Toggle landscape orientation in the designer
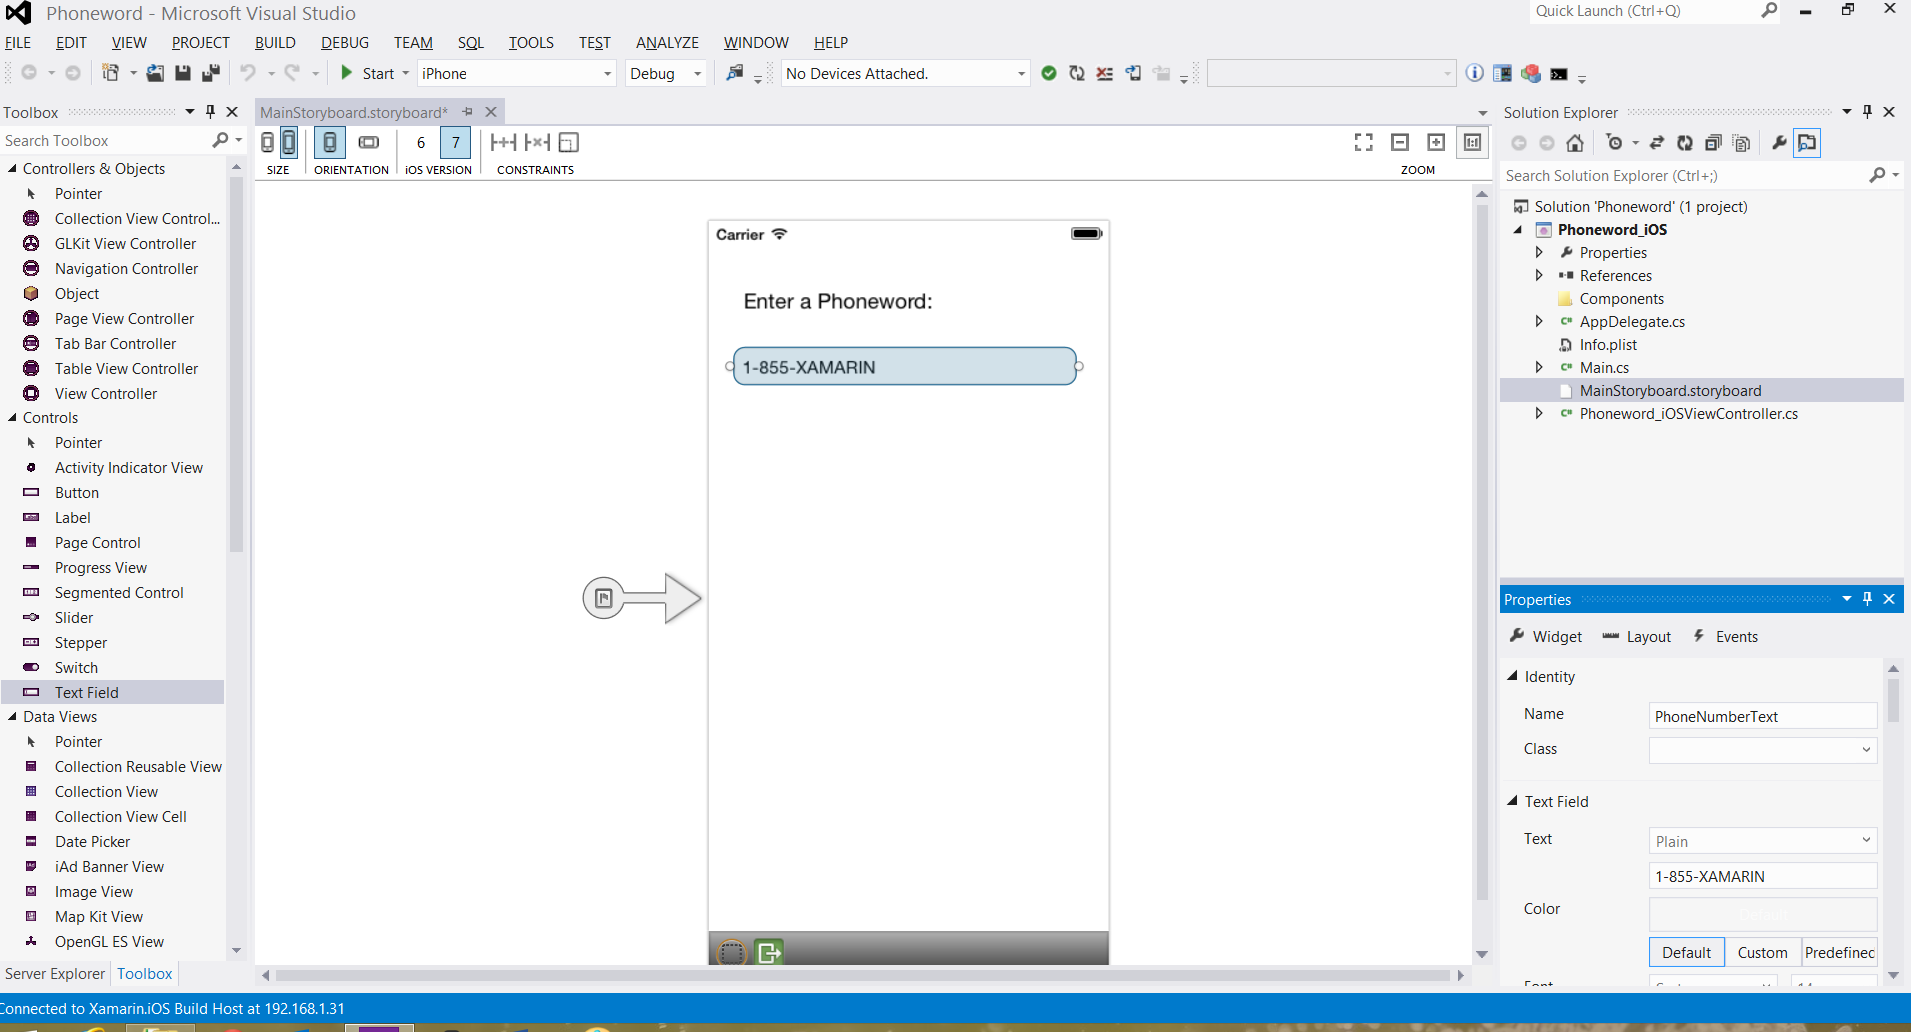Viewport: 1911px width, 1032px height. click(369, 142)
